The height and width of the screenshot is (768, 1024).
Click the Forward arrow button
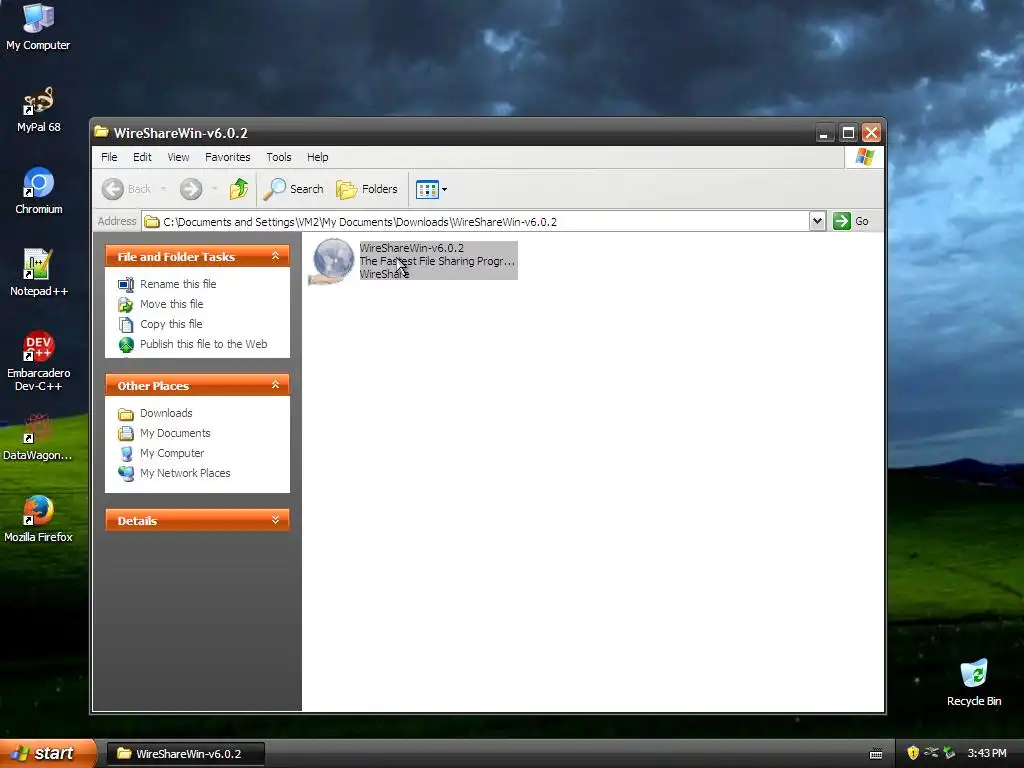click(191, 189)
